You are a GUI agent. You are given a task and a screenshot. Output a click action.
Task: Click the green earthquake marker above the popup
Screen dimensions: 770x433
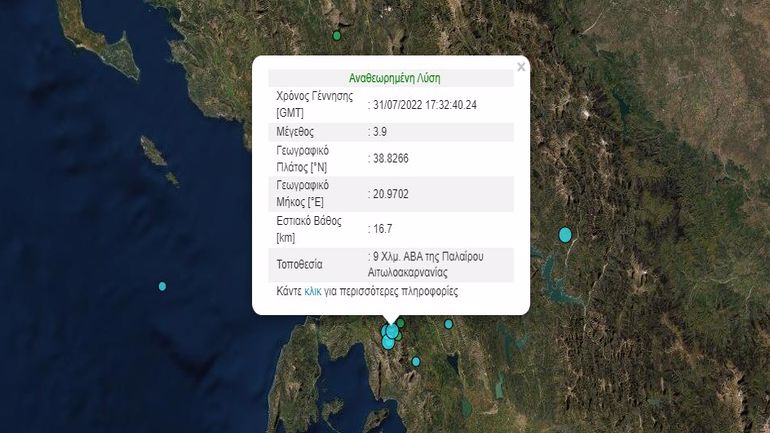pyautogui.click(x=337, y=35)
